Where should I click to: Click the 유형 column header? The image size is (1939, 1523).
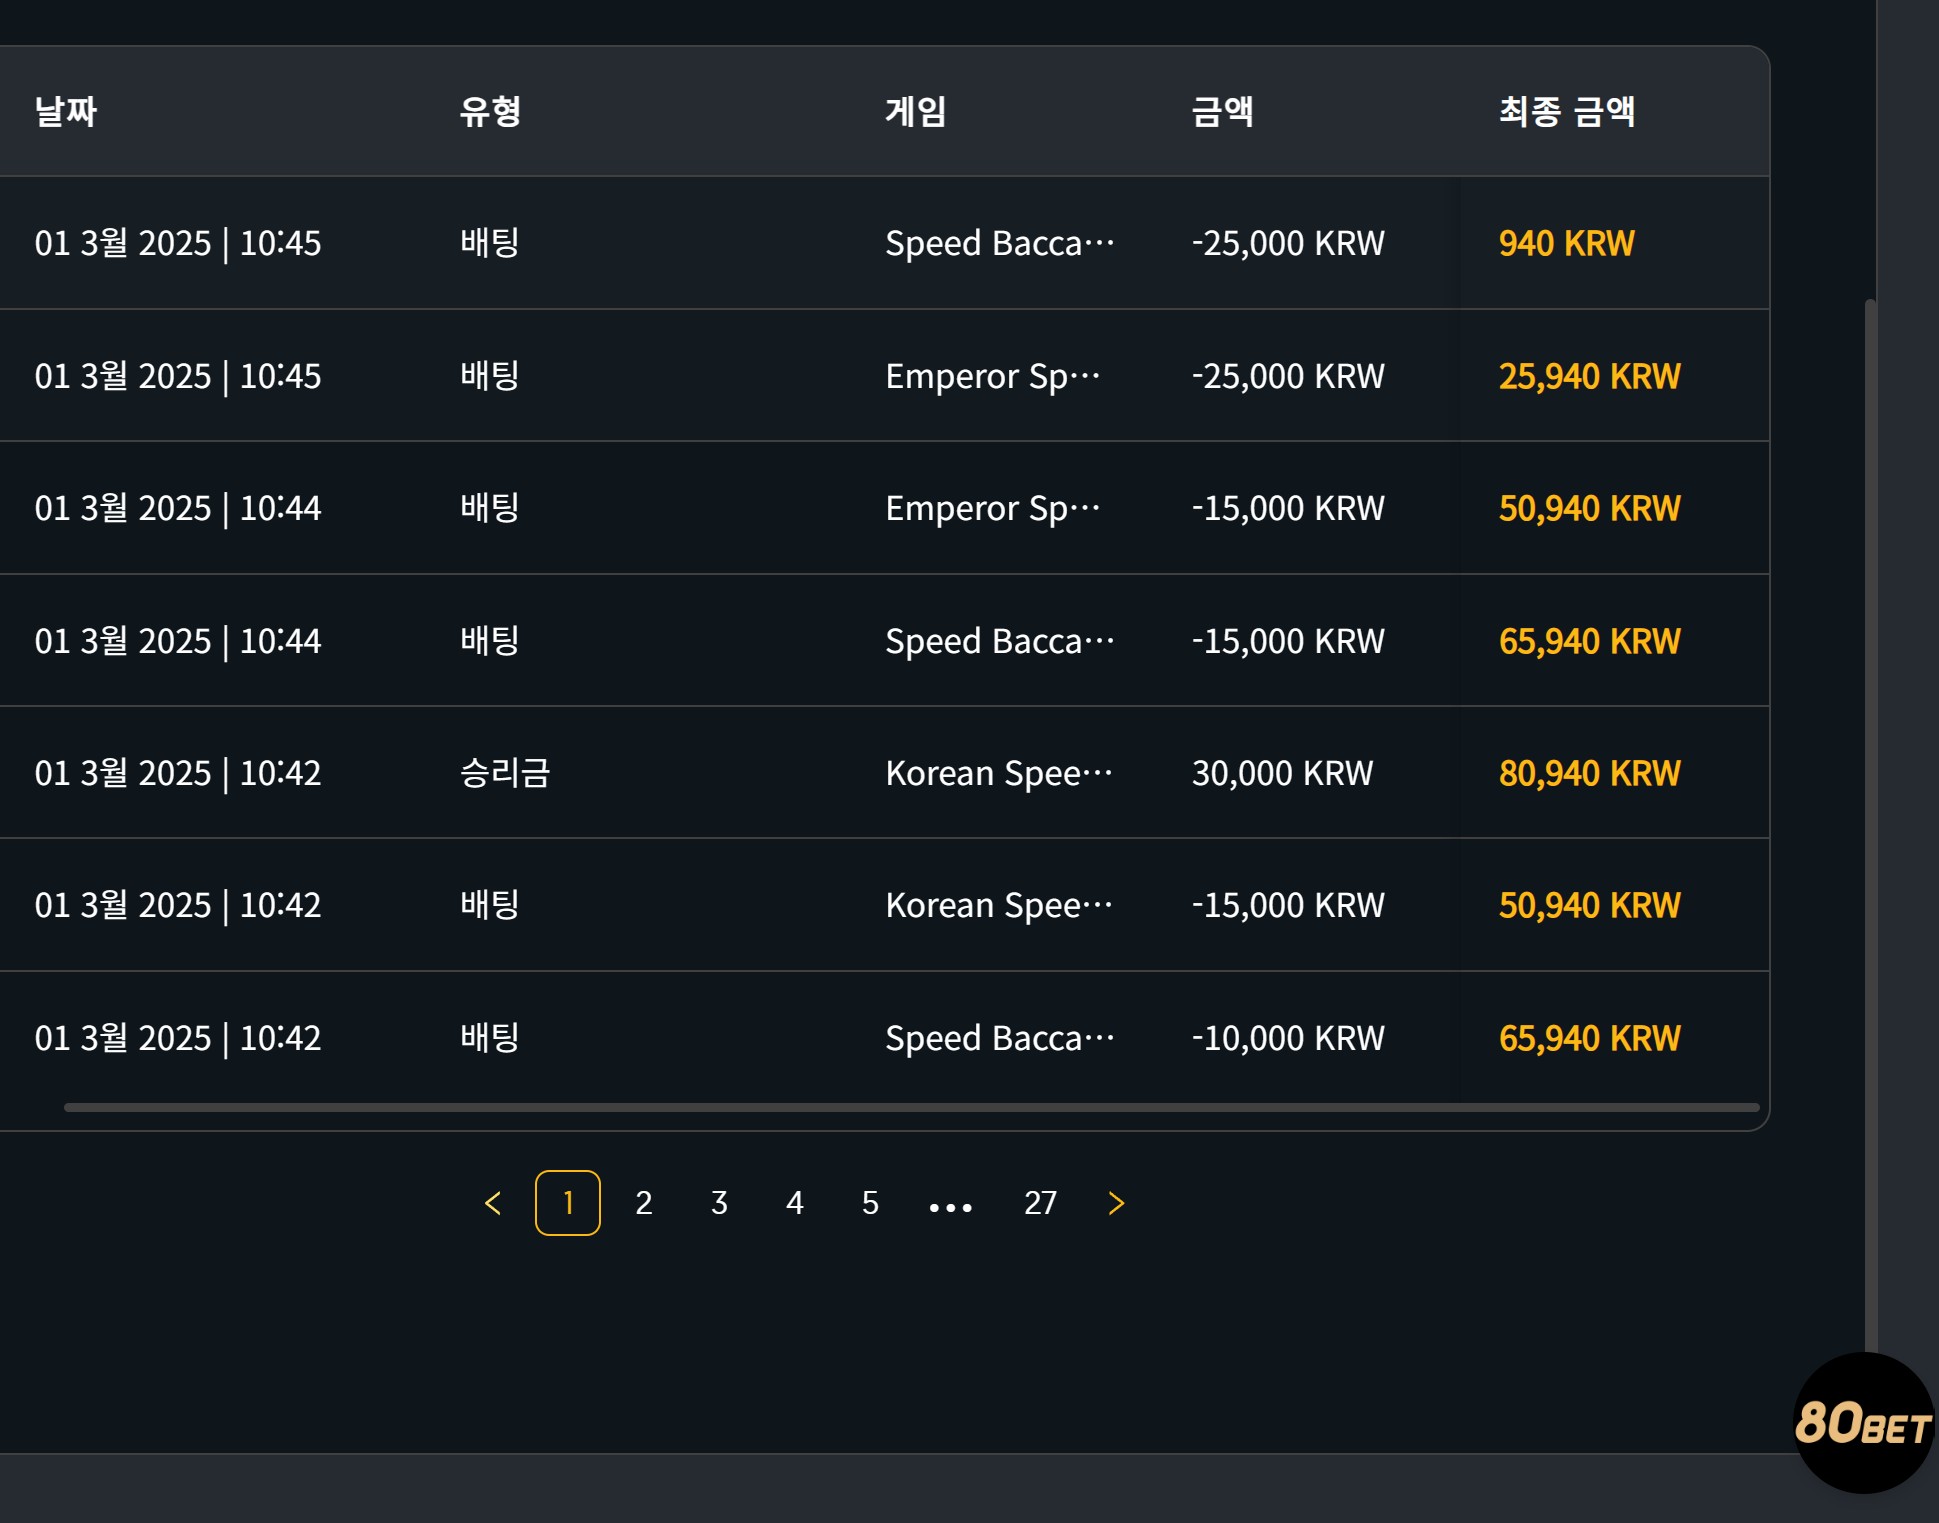click(490, 111)
